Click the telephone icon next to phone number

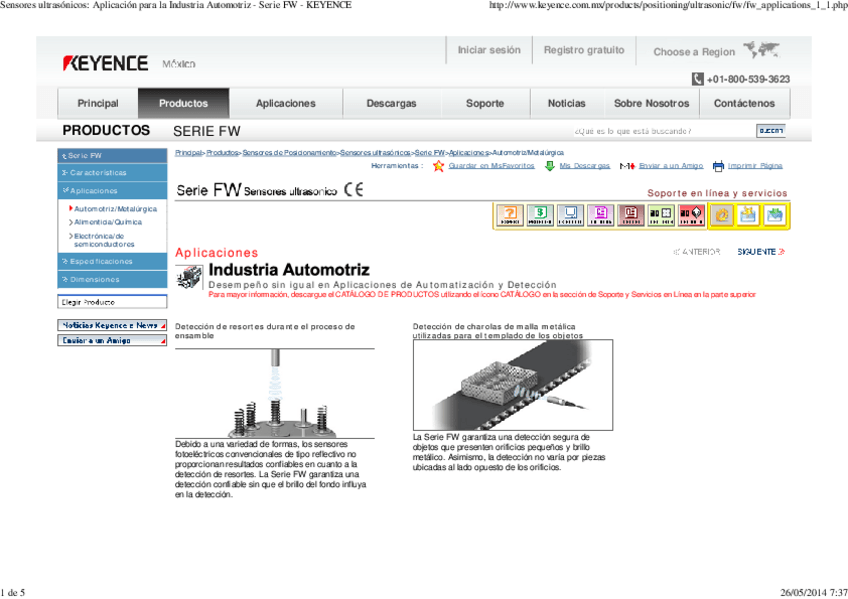[x=698, y=79]
